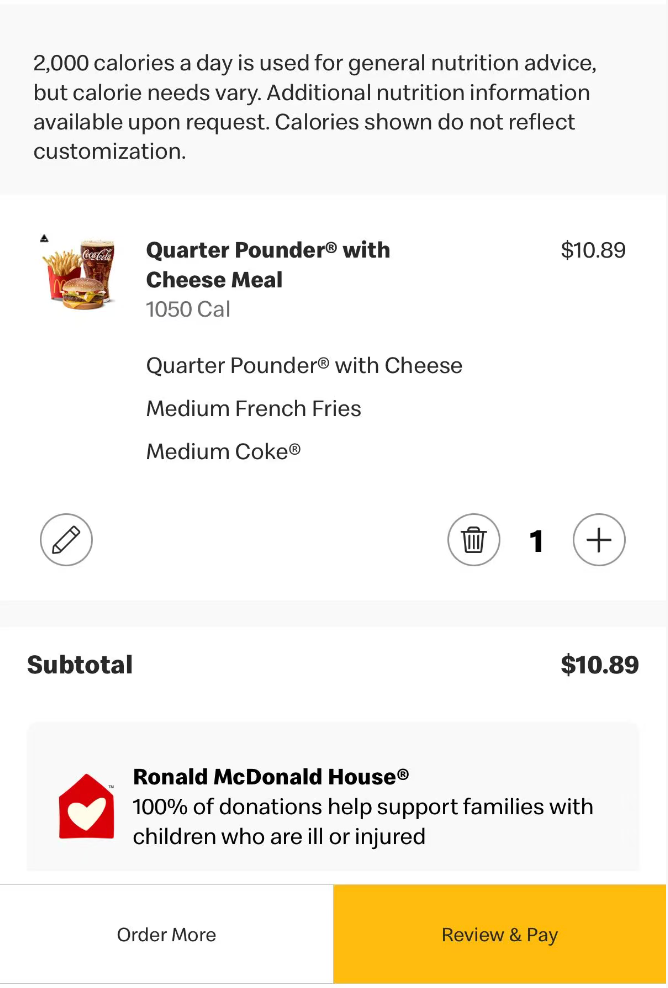The image size is (668, 988).
Task: Click the quantity number 1
Action: [x=536, y=541]
